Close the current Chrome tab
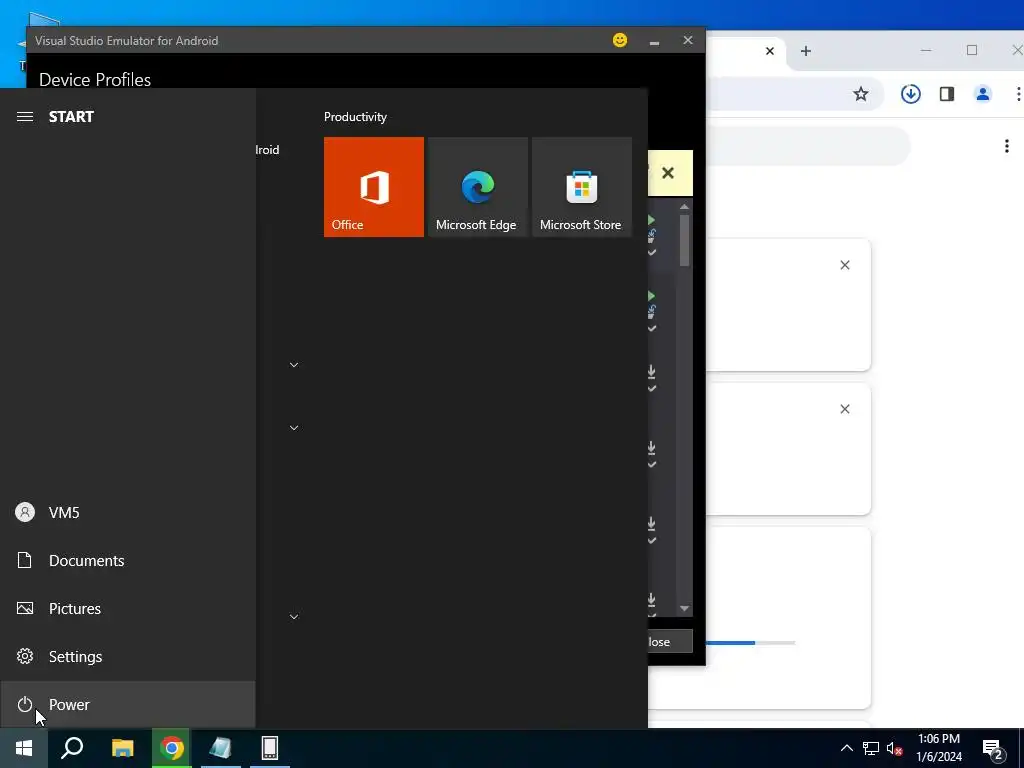This screenshot has width=1024, height=768. (x=770, y=51)
